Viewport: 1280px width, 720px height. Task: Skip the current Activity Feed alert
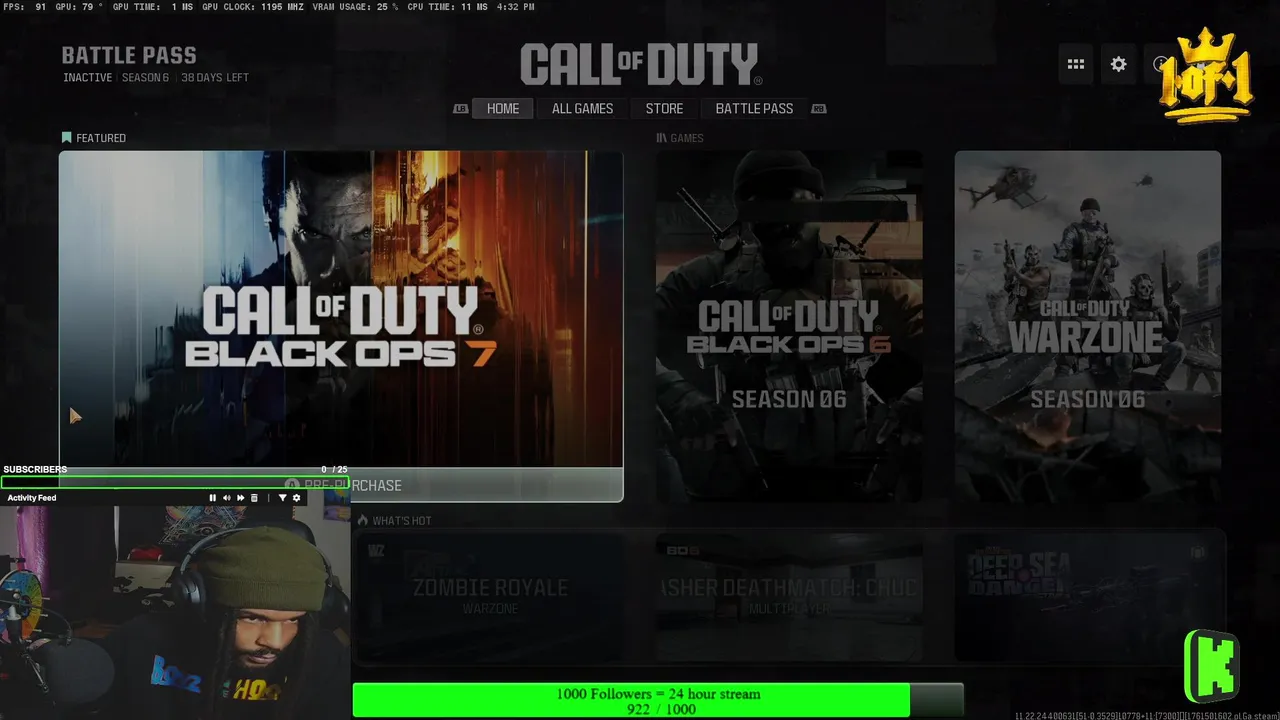coord(240,498)
